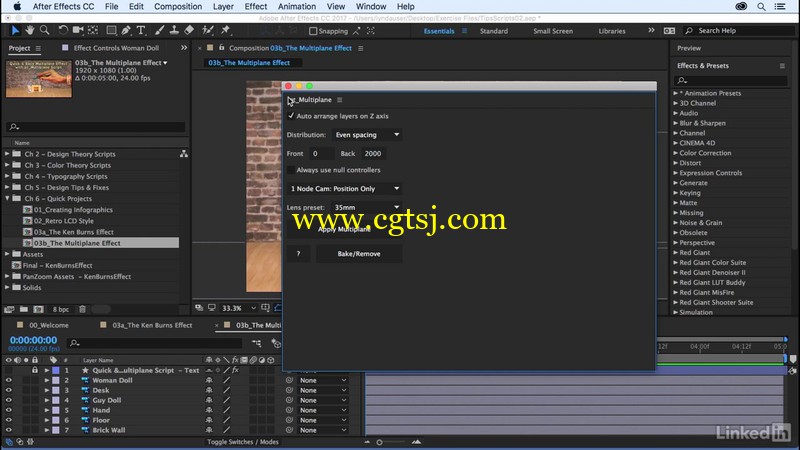Select the Selection arrow tool

pyautogui.click(x=15, y=31)
